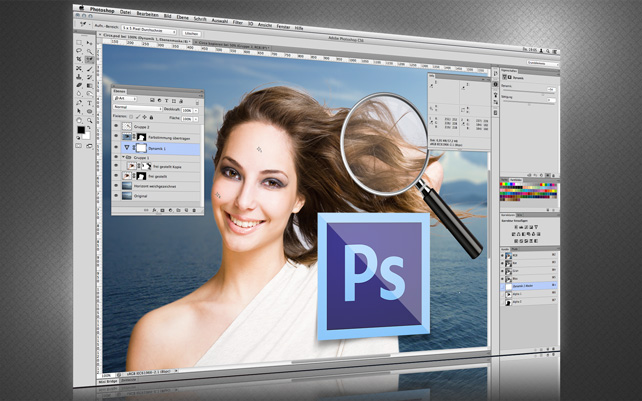642x401 pixels.
Task: Select the Move tool
Action: (89, 43)
